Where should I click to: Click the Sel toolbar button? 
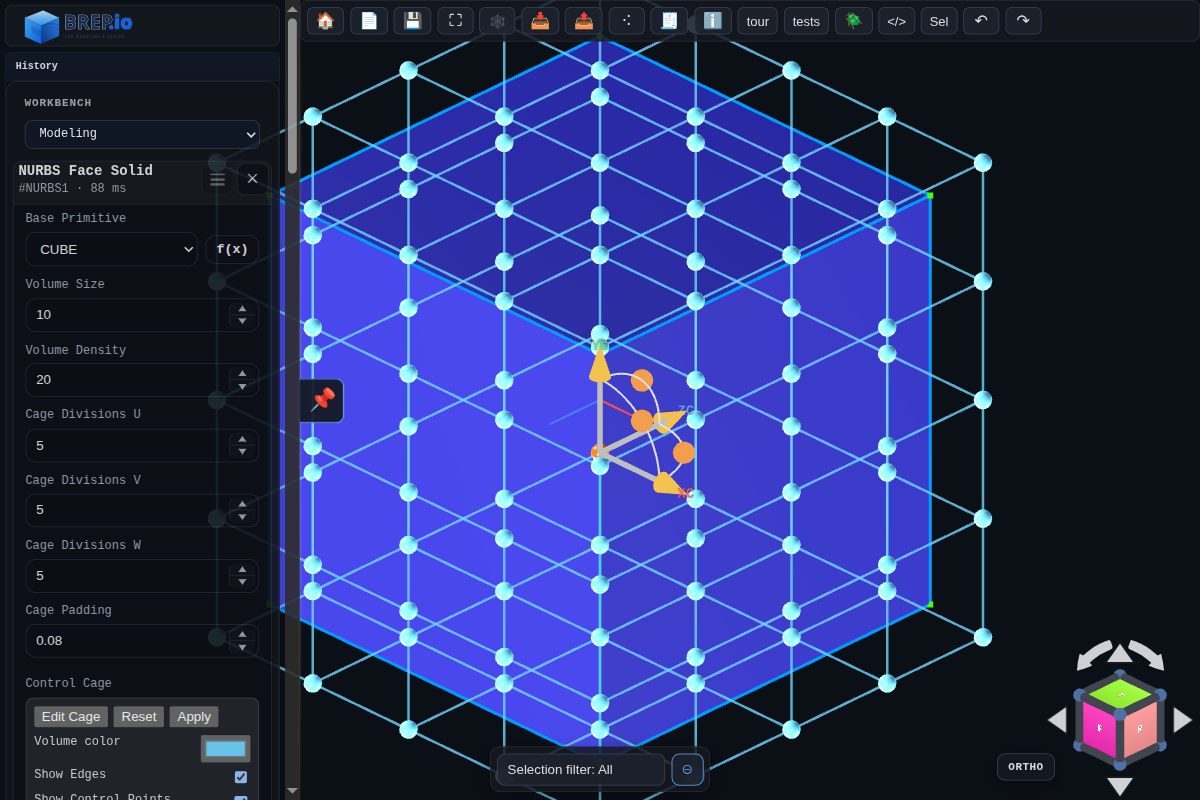tap(939, 21)
